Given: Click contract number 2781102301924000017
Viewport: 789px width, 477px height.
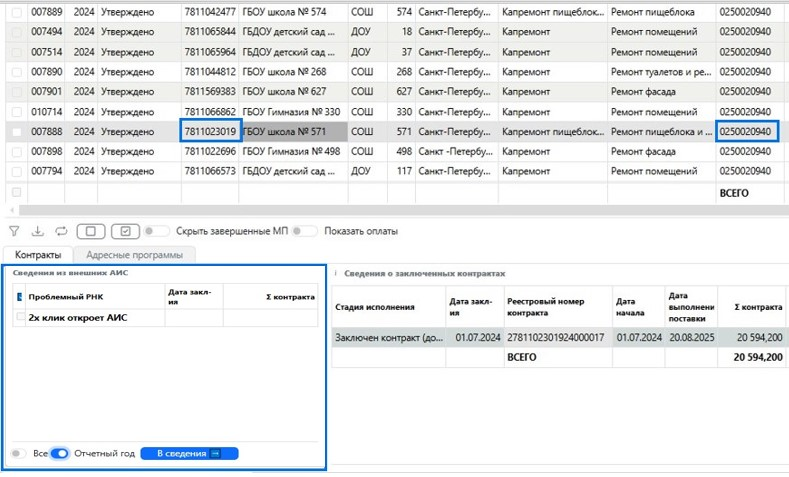Looking at the screenshot, I should 555,338.
